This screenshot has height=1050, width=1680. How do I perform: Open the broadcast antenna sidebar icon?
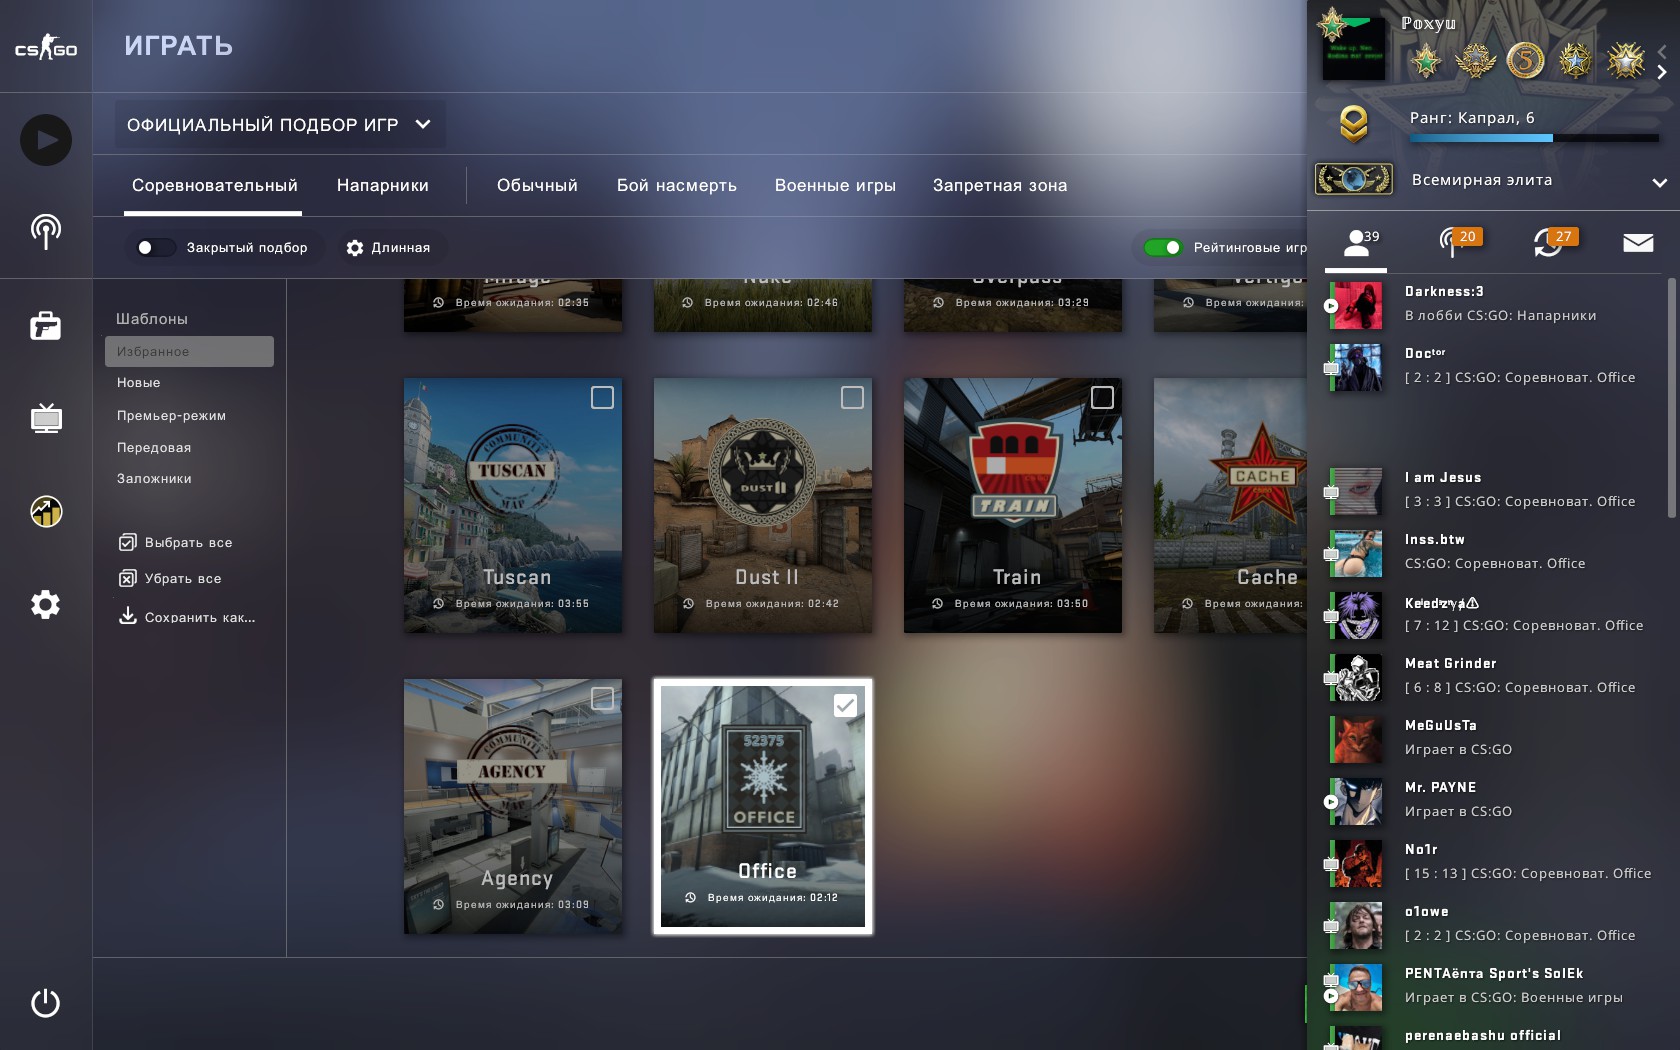pos(46,232)
